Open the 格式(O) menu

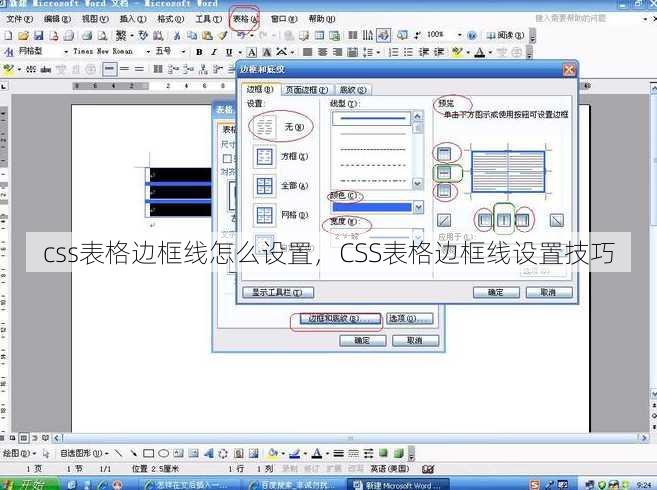click(x=171, y=19)
